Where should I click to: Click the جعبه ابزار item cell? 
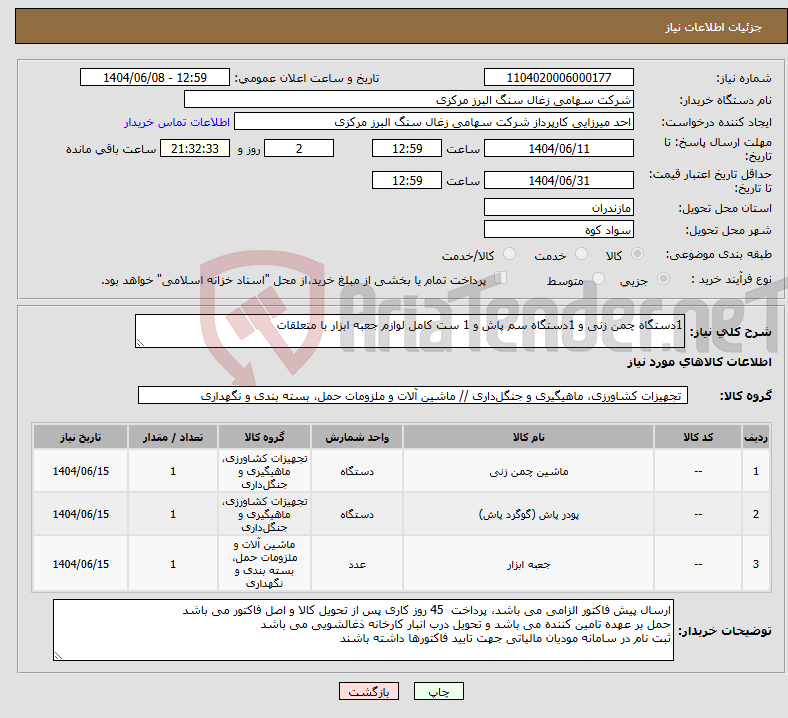point(528,564)
